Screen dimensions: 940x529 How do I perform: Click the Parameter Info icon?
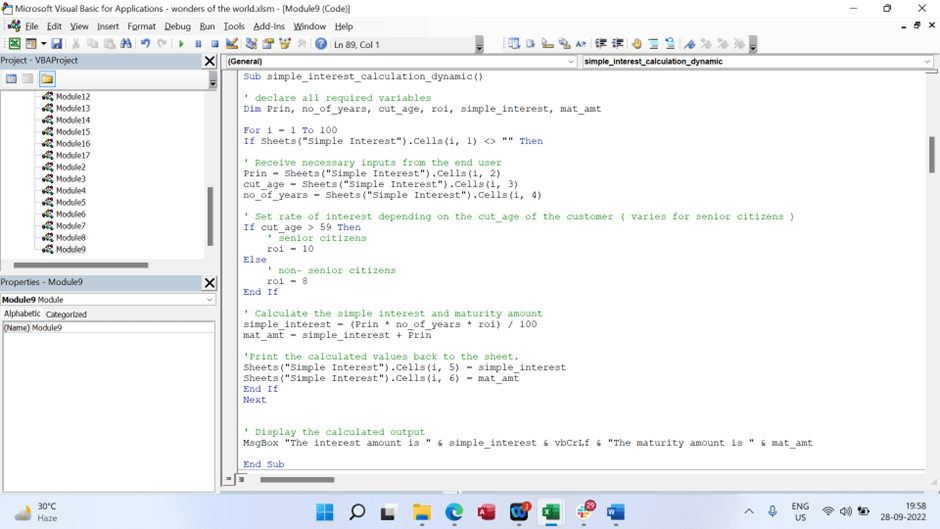click(564, 44)
